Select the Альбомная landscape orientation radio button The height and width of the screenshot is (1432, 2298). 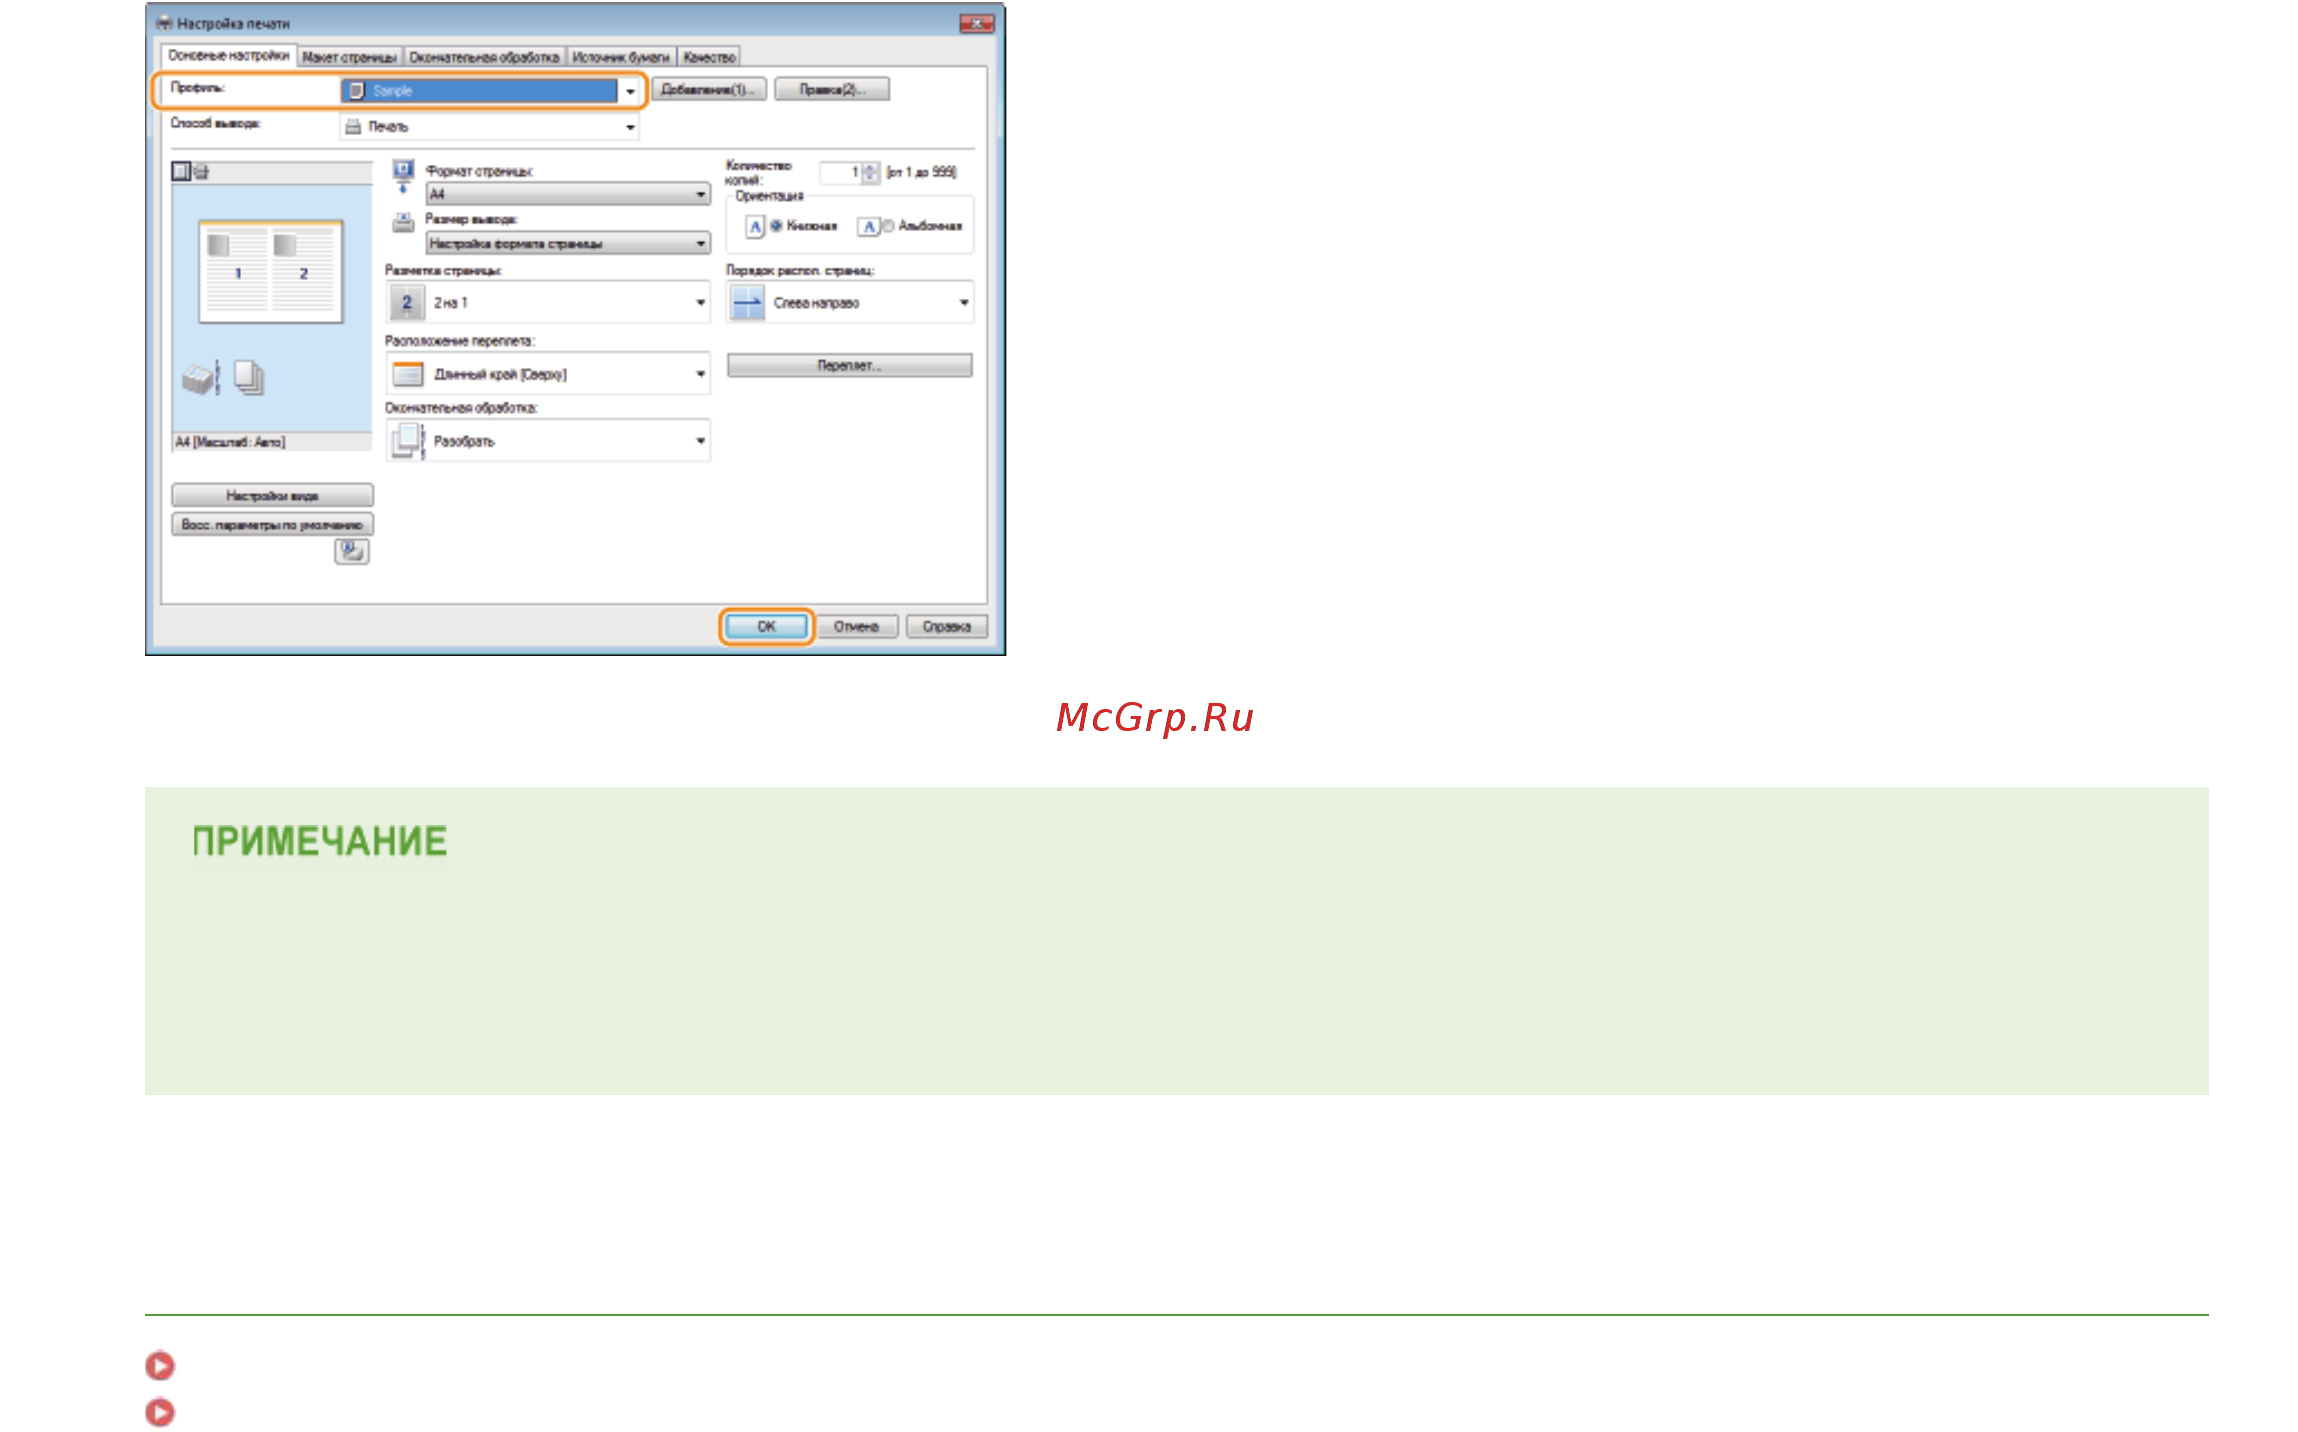(x=888, y=226)
